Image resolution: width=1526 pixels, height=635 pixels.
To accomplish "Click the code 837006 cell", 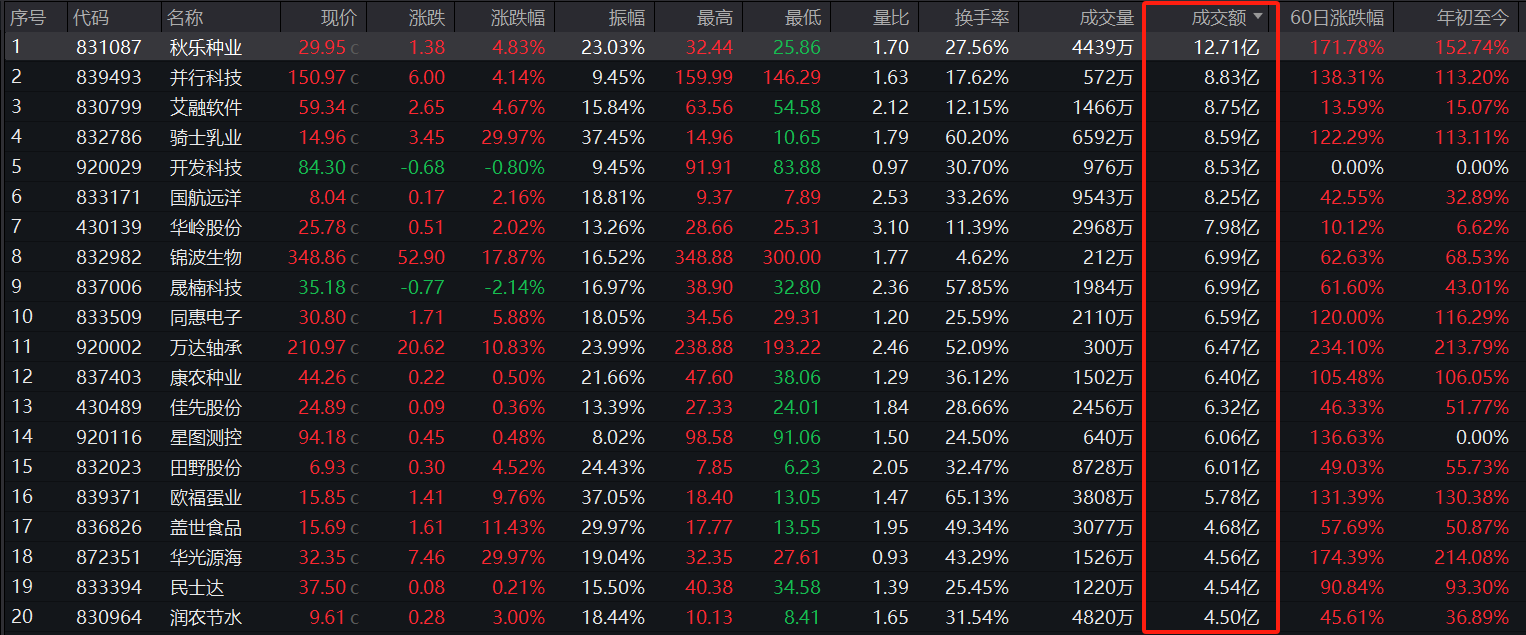I will (x=109, y=287).
